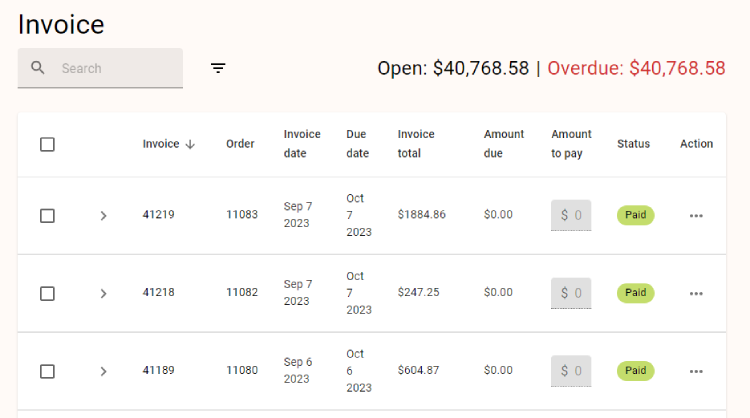Click the Paid status badge for 41219
Viewport: 750px width, 418px height.
tap(635, 215)
